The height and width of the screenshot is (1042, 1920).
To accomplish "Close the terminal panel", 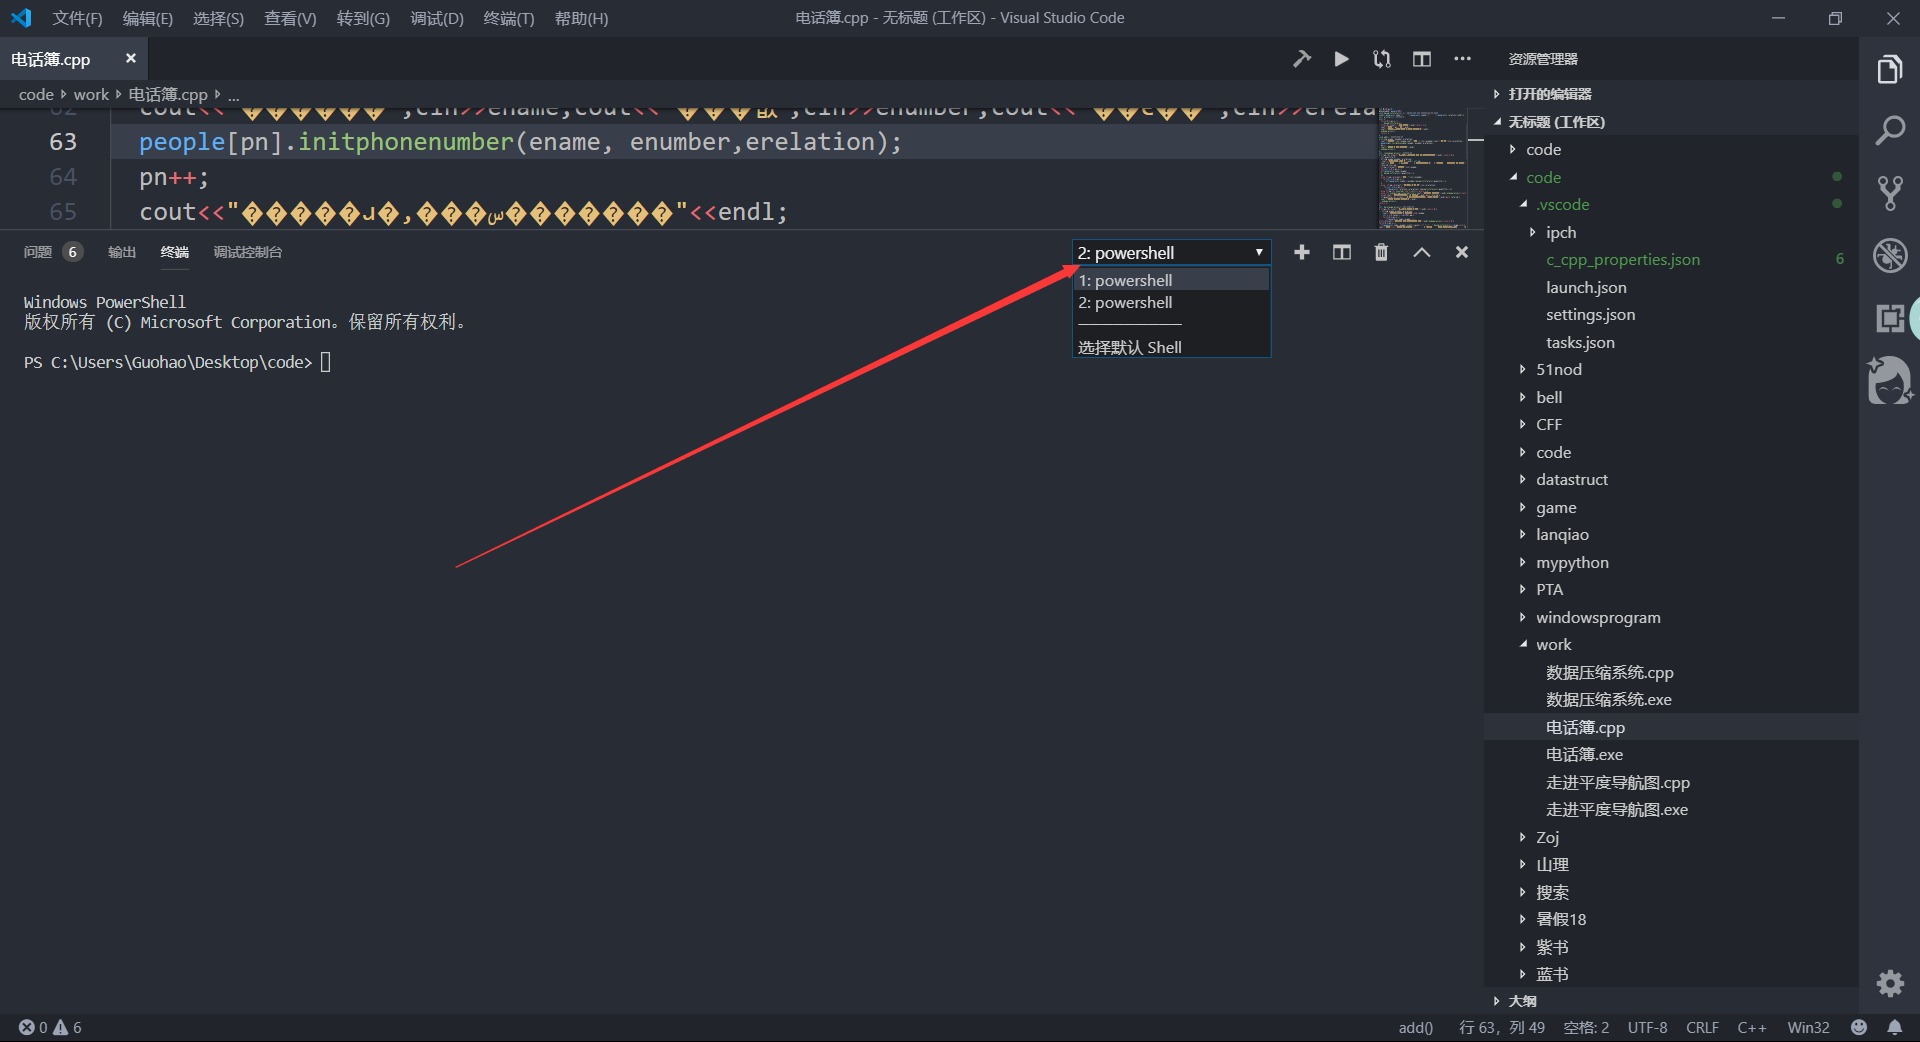I will [x=1461, y=252].
